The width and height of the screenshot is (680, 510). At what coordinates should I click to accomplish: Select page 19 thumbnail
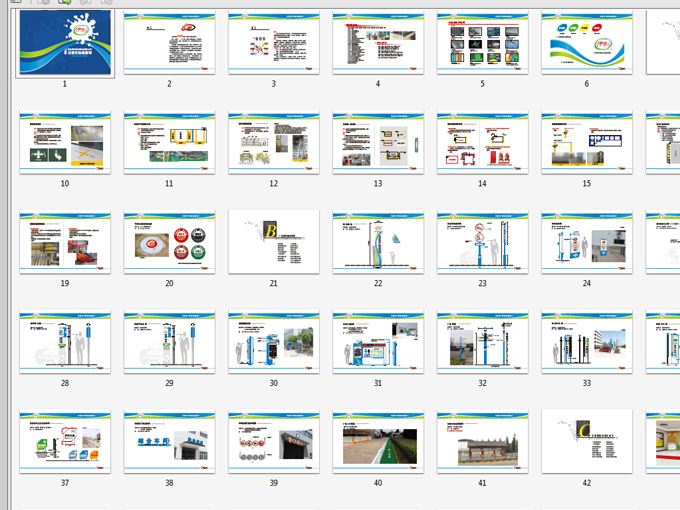pyautogui.click(x=65, y=242)
